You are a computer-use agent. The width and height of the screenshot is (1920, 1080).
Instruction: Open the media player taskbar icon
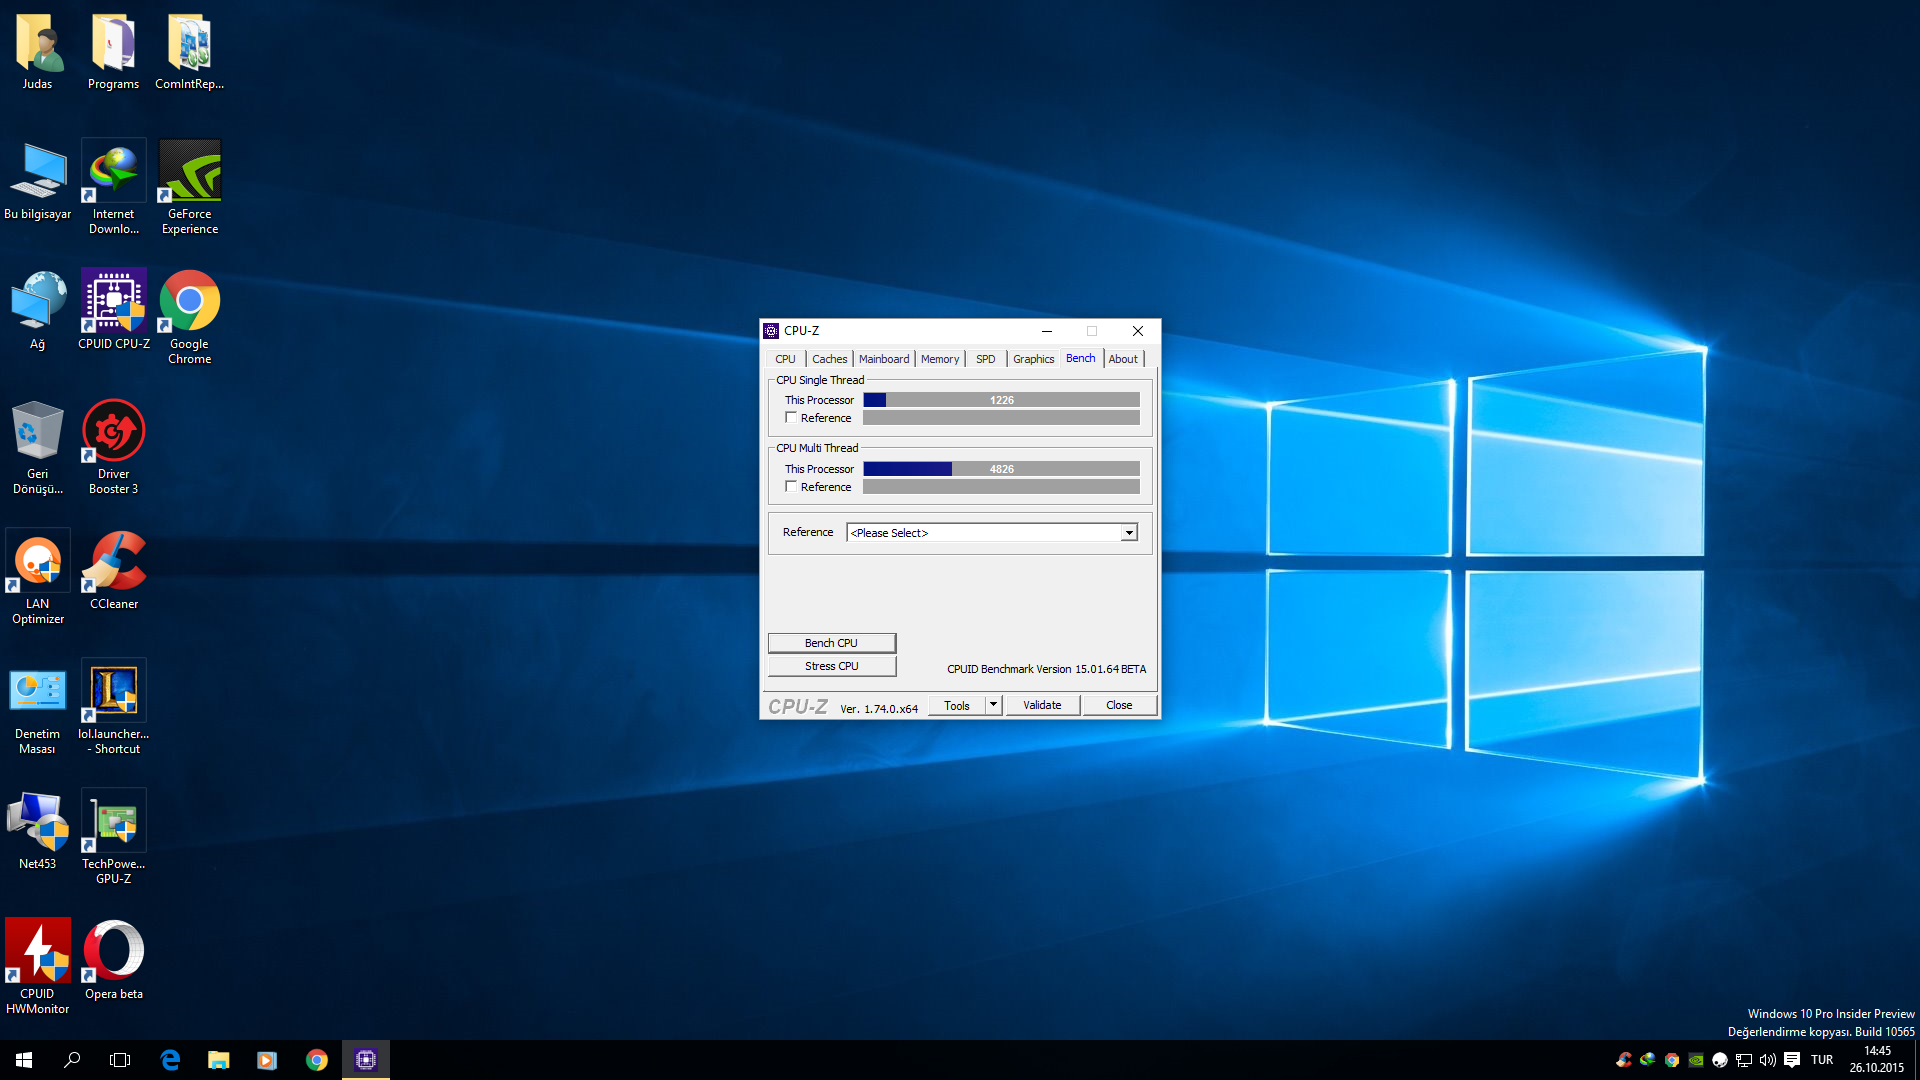click(x=266, y=1060)
